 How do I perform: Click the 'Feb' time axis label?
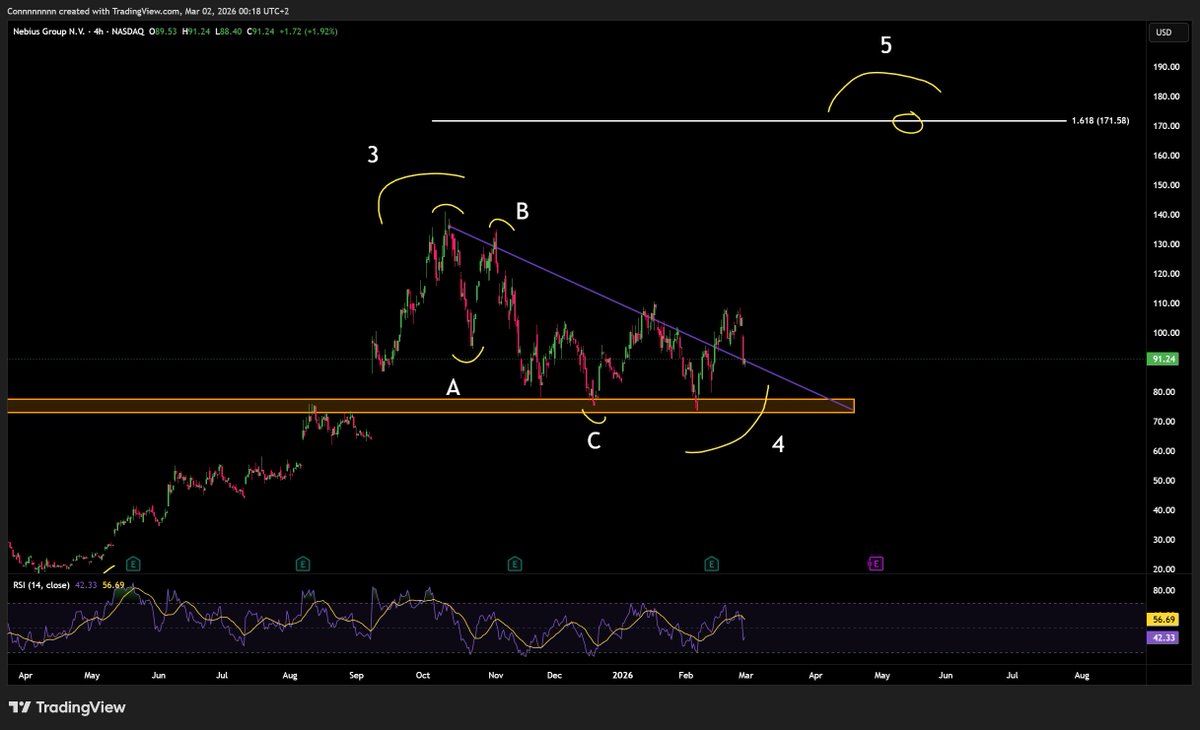tap(685, 677)
